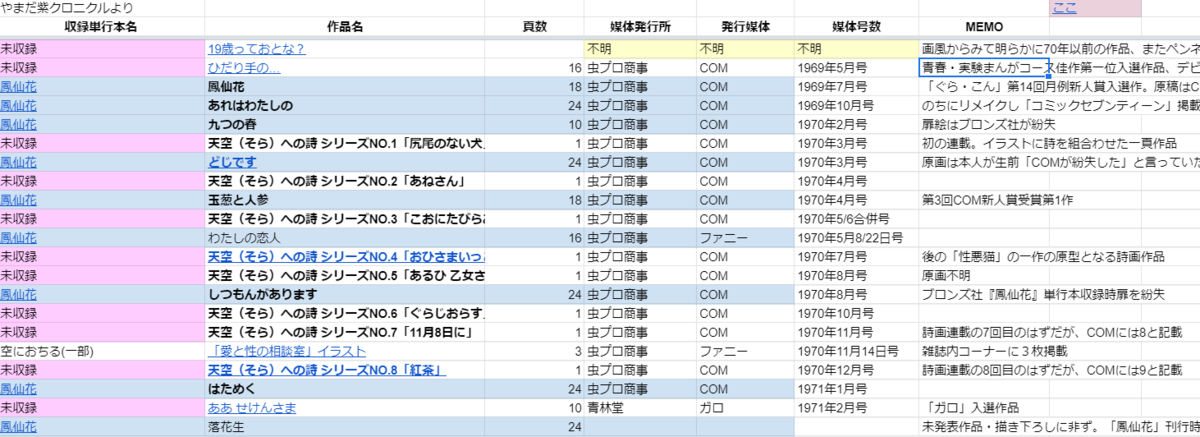Select the '1969年5月号' issue cell
The height and width of the screenshot is (437, 1200).
point(856,67)
